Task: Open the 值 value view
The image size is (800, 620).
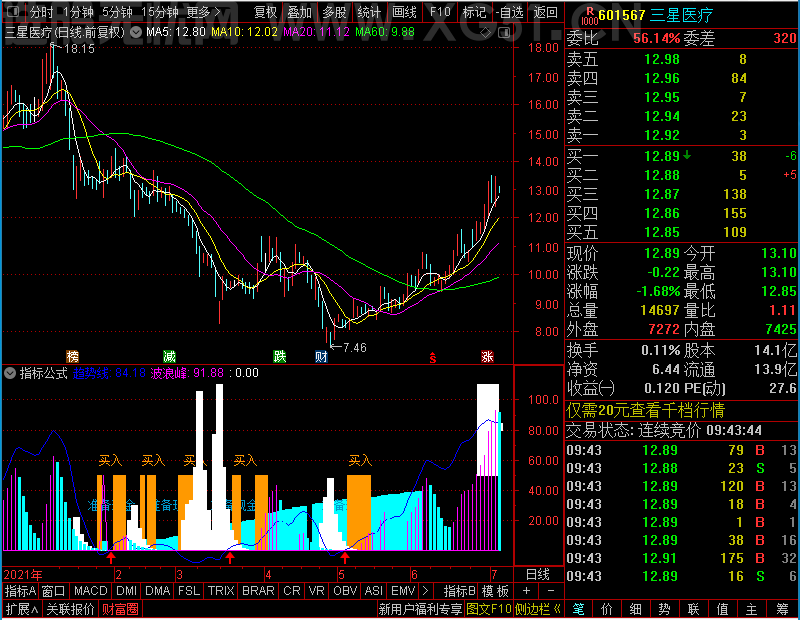Action: click(722, 609)
